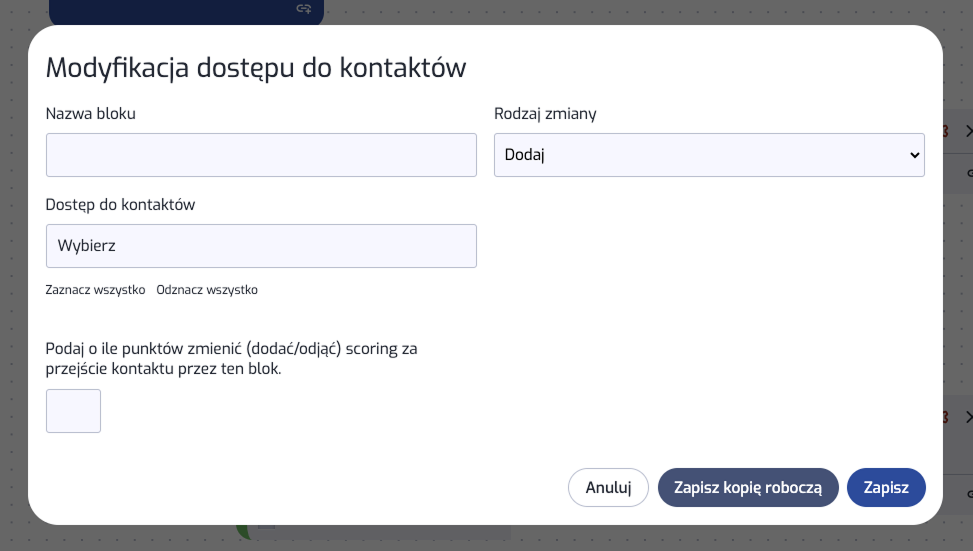The image size is (973, 551).
Task: Click the add-link icon on the dark block
Action: [x=303, y=9]
